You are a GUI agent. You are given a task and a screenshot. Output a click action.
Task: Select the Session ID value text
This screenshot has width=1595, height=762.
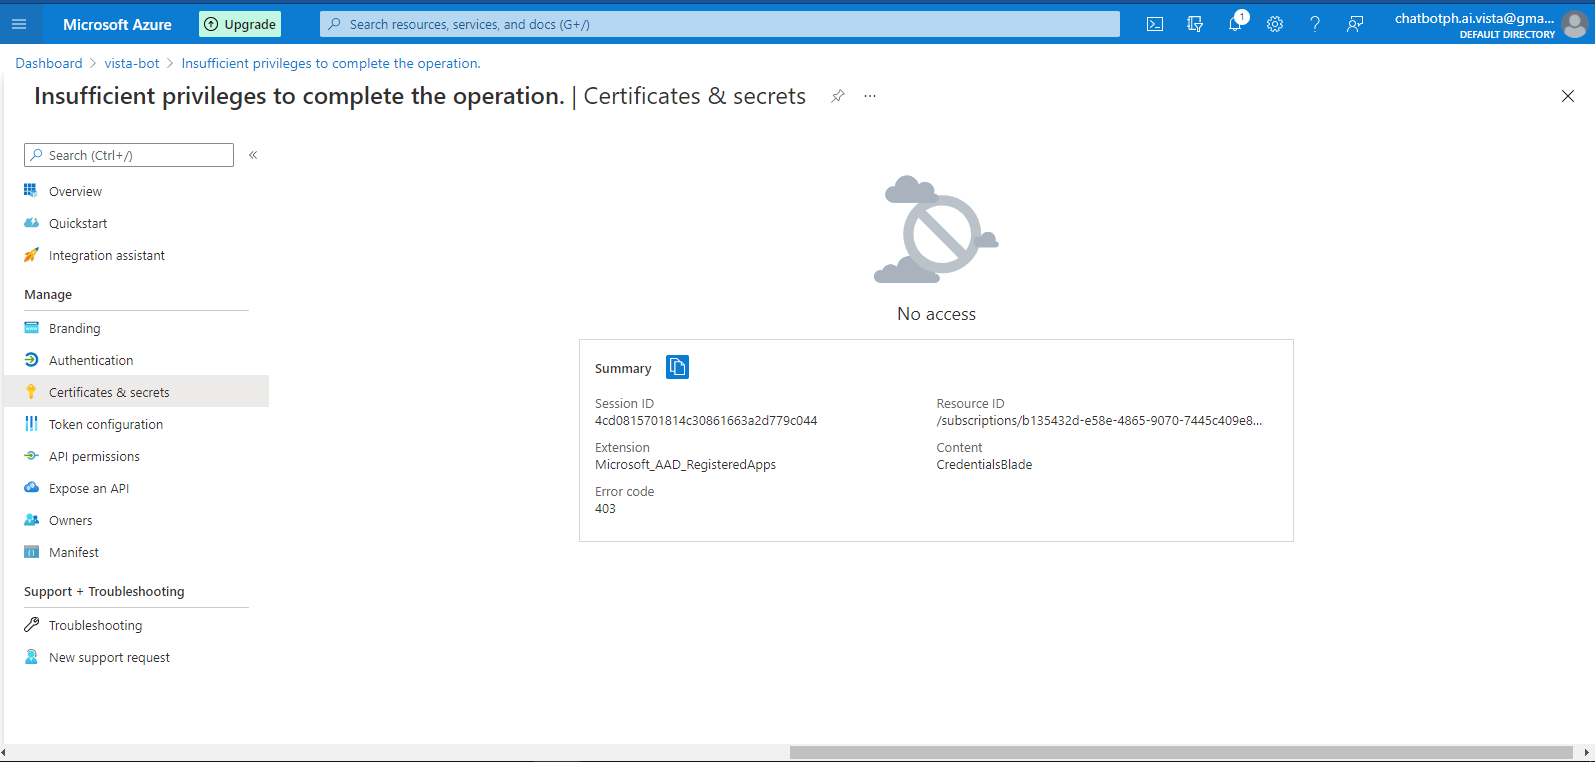point(706,421)
